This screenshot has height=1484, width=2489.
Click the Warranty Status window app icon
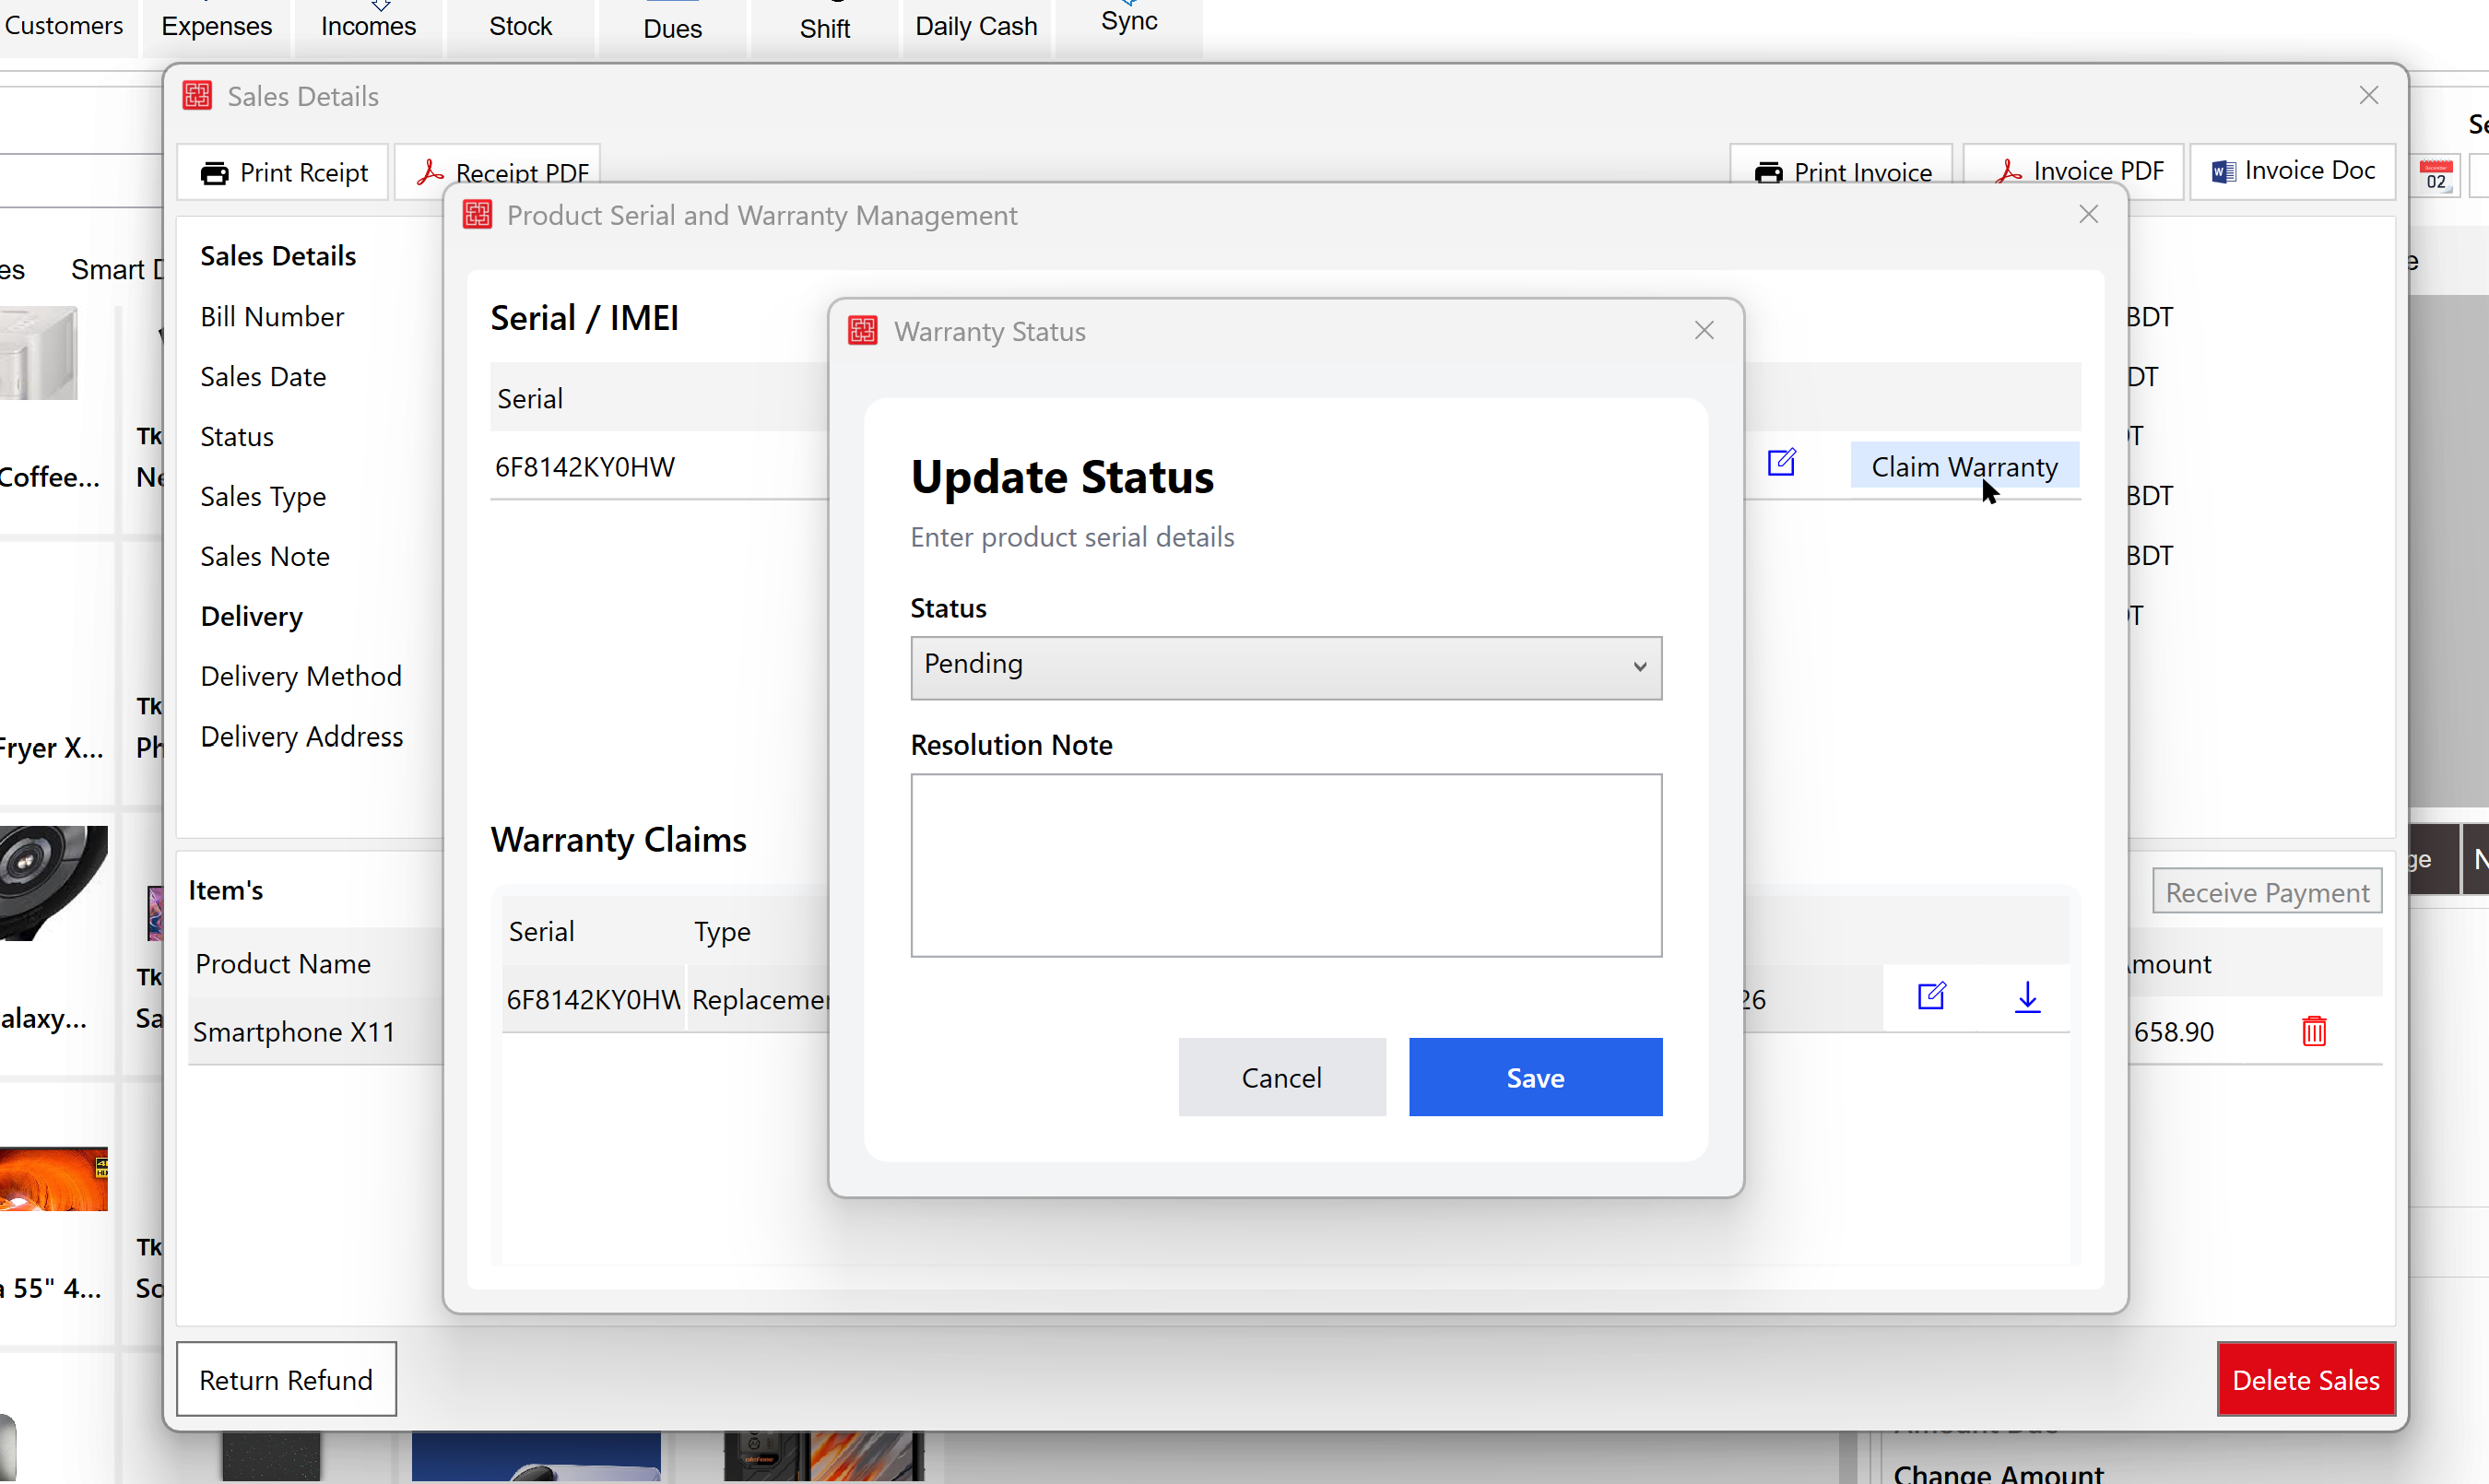(863, 330)
